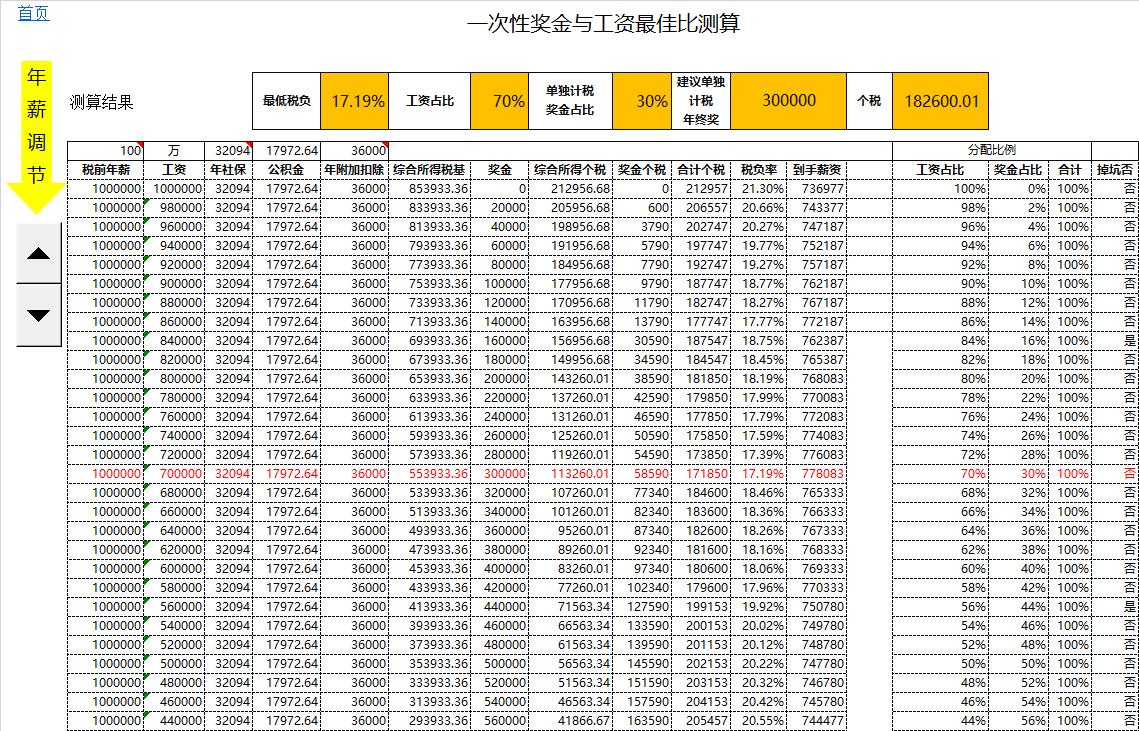Select the 综合所得税基 column header
This screenshot has width=1139, height=731.
(429, 170)
